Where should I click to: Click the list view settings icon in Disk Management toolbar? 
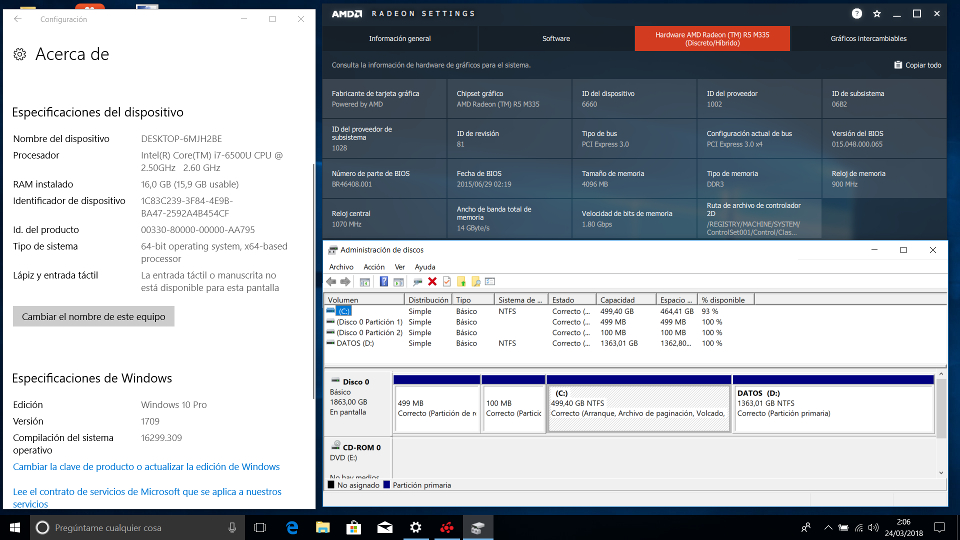tap(490, 282)
